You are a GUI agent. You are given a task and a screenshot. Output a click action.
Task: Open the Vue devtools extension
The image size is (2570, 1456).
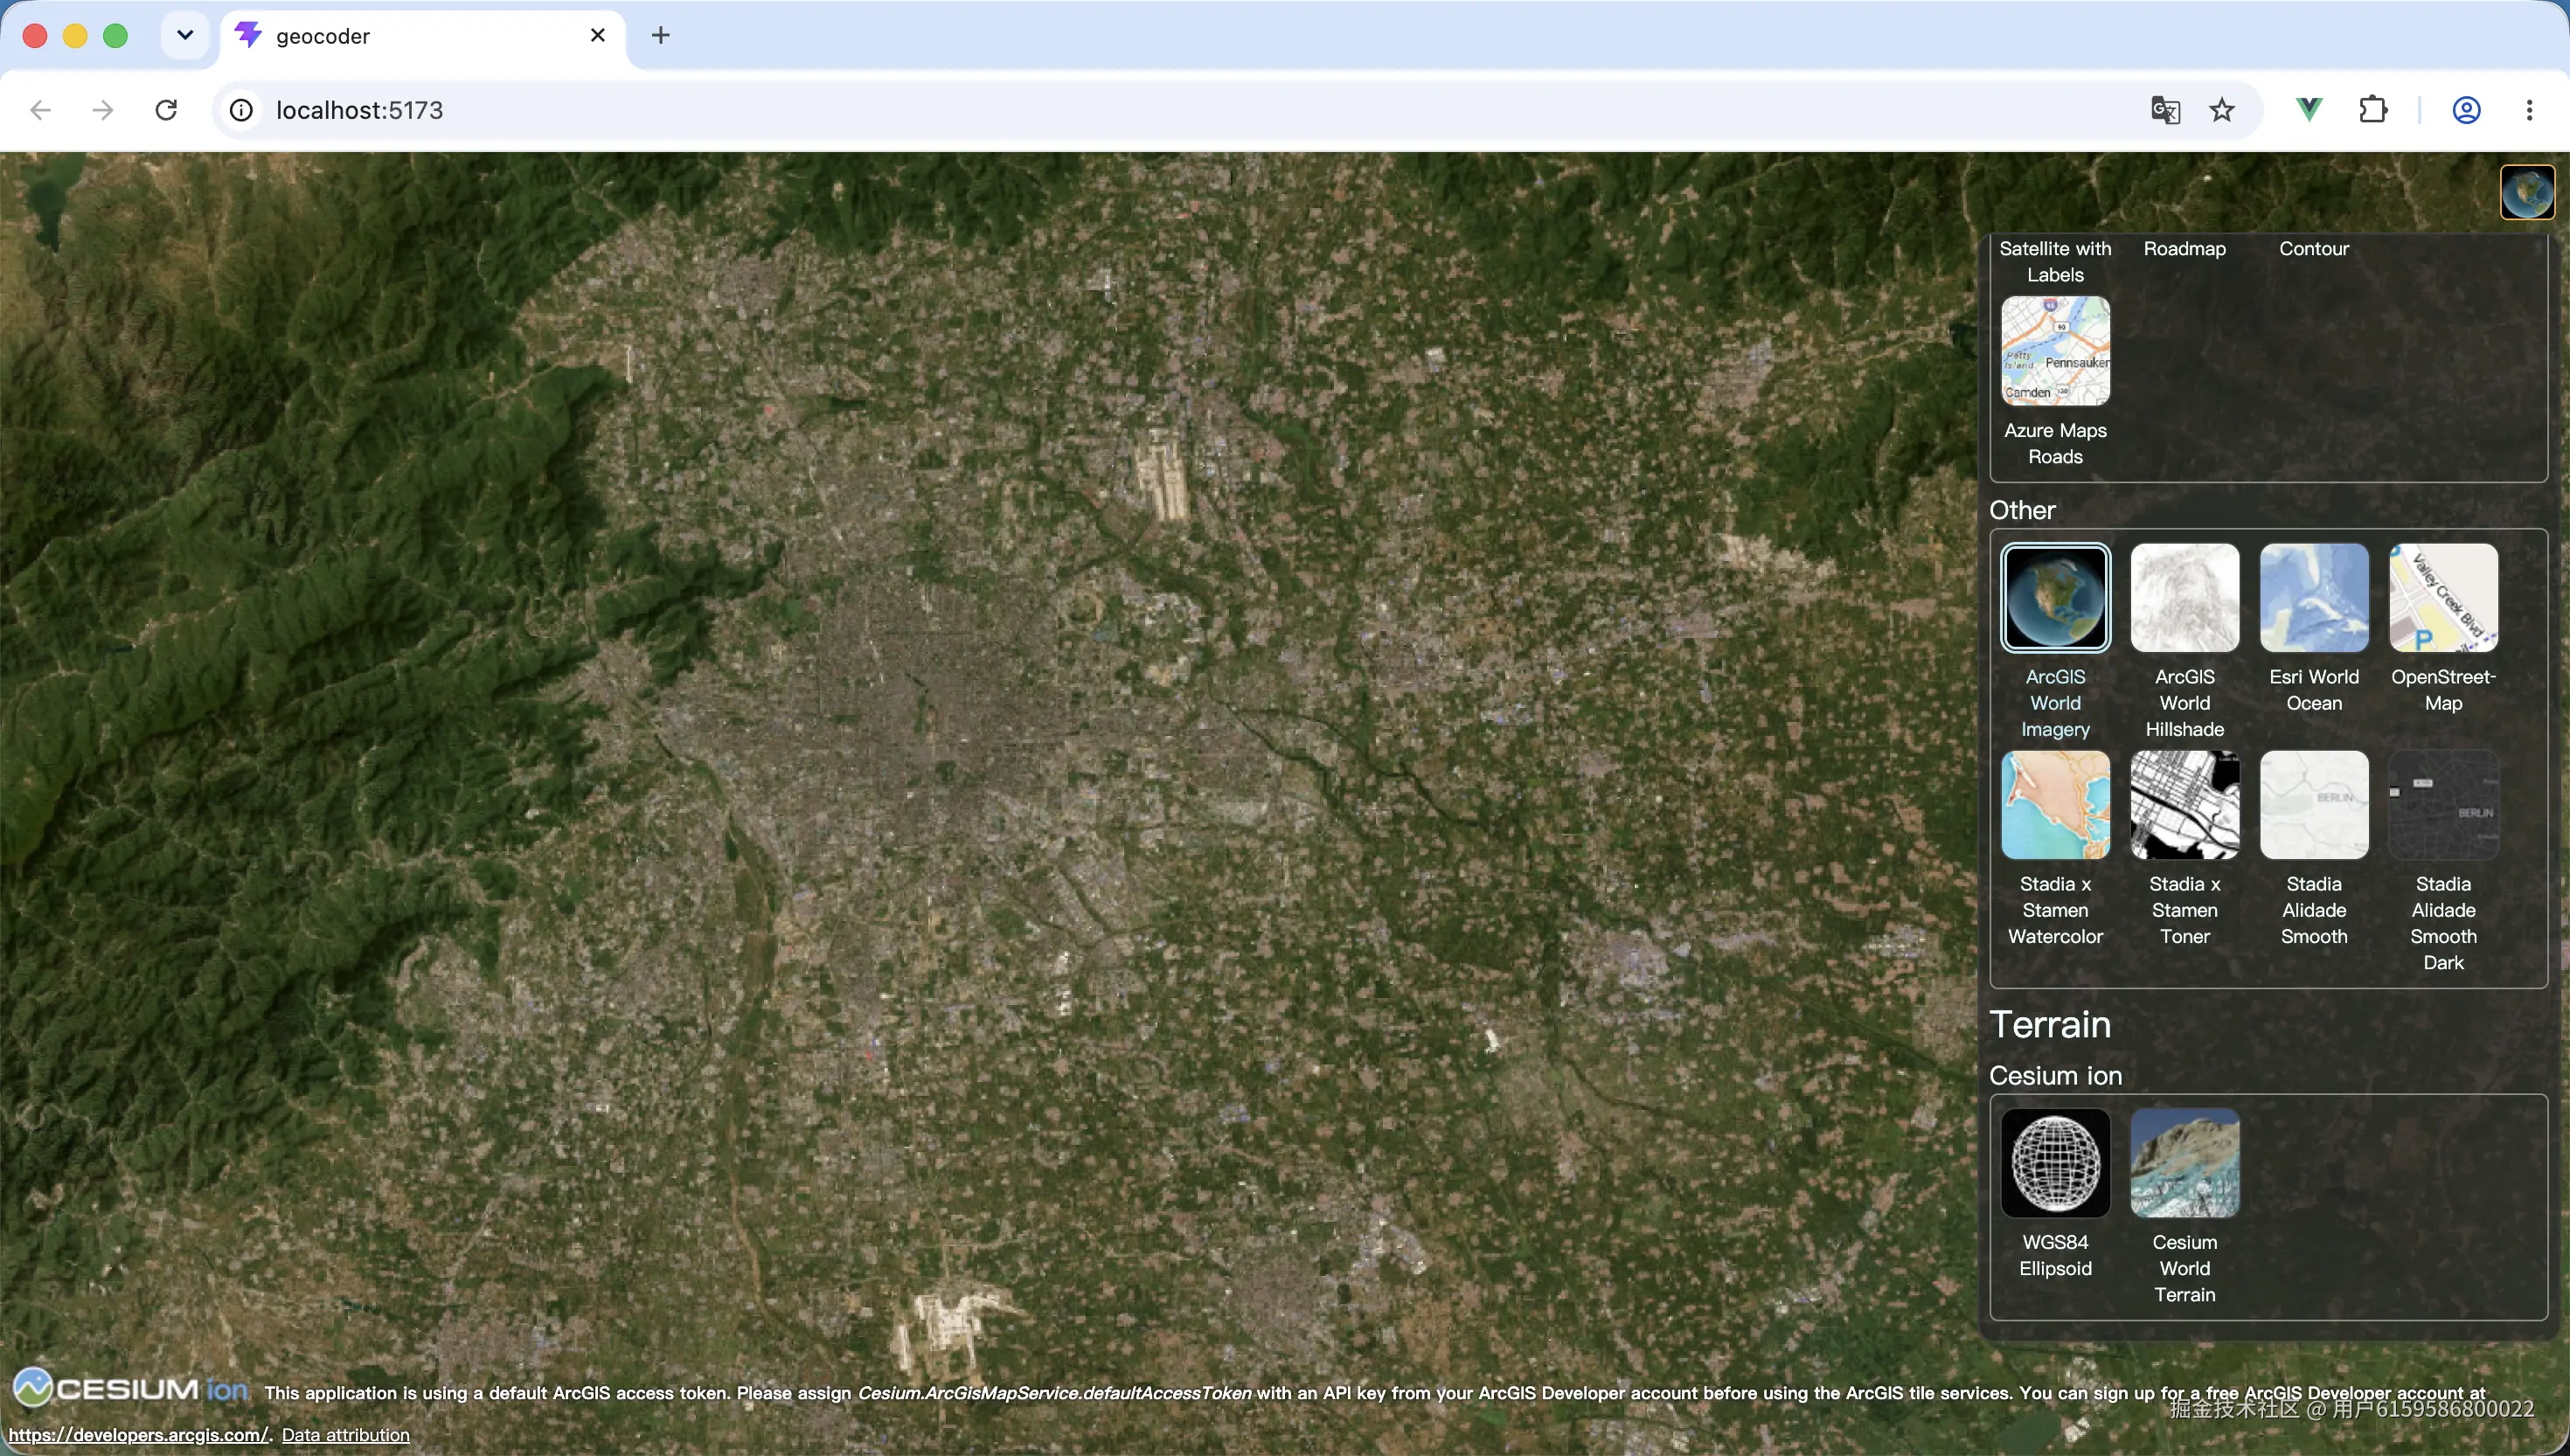[x=2310, y=110]
